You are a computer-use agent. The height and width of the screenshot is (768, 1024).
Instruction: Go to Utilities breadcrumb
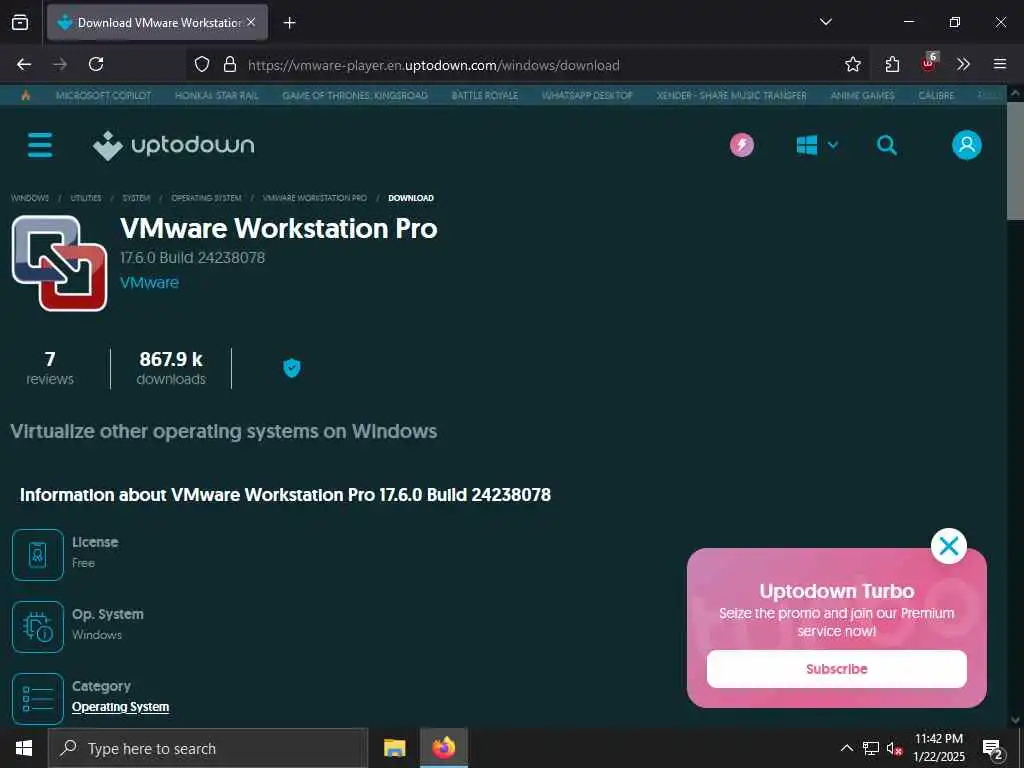click(x=86, y=198)
